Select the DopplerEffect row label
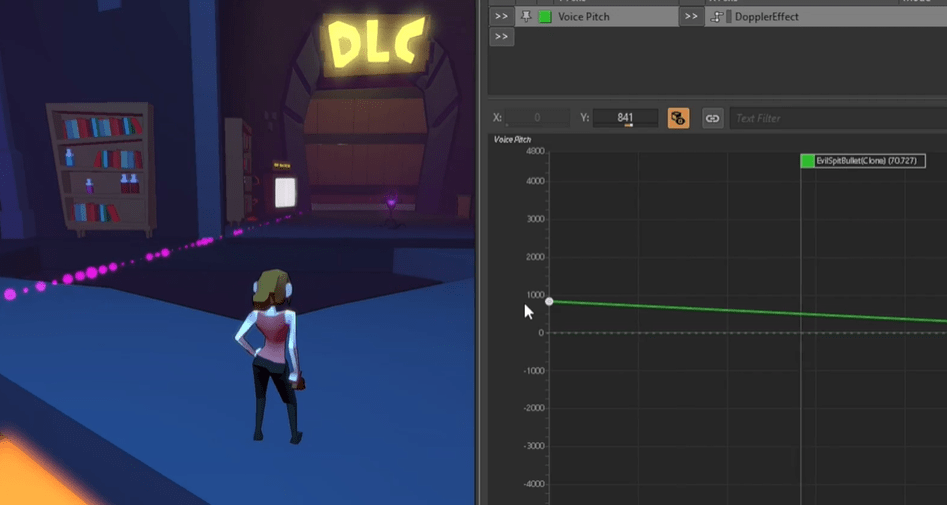947x505 pixels. 766,16
